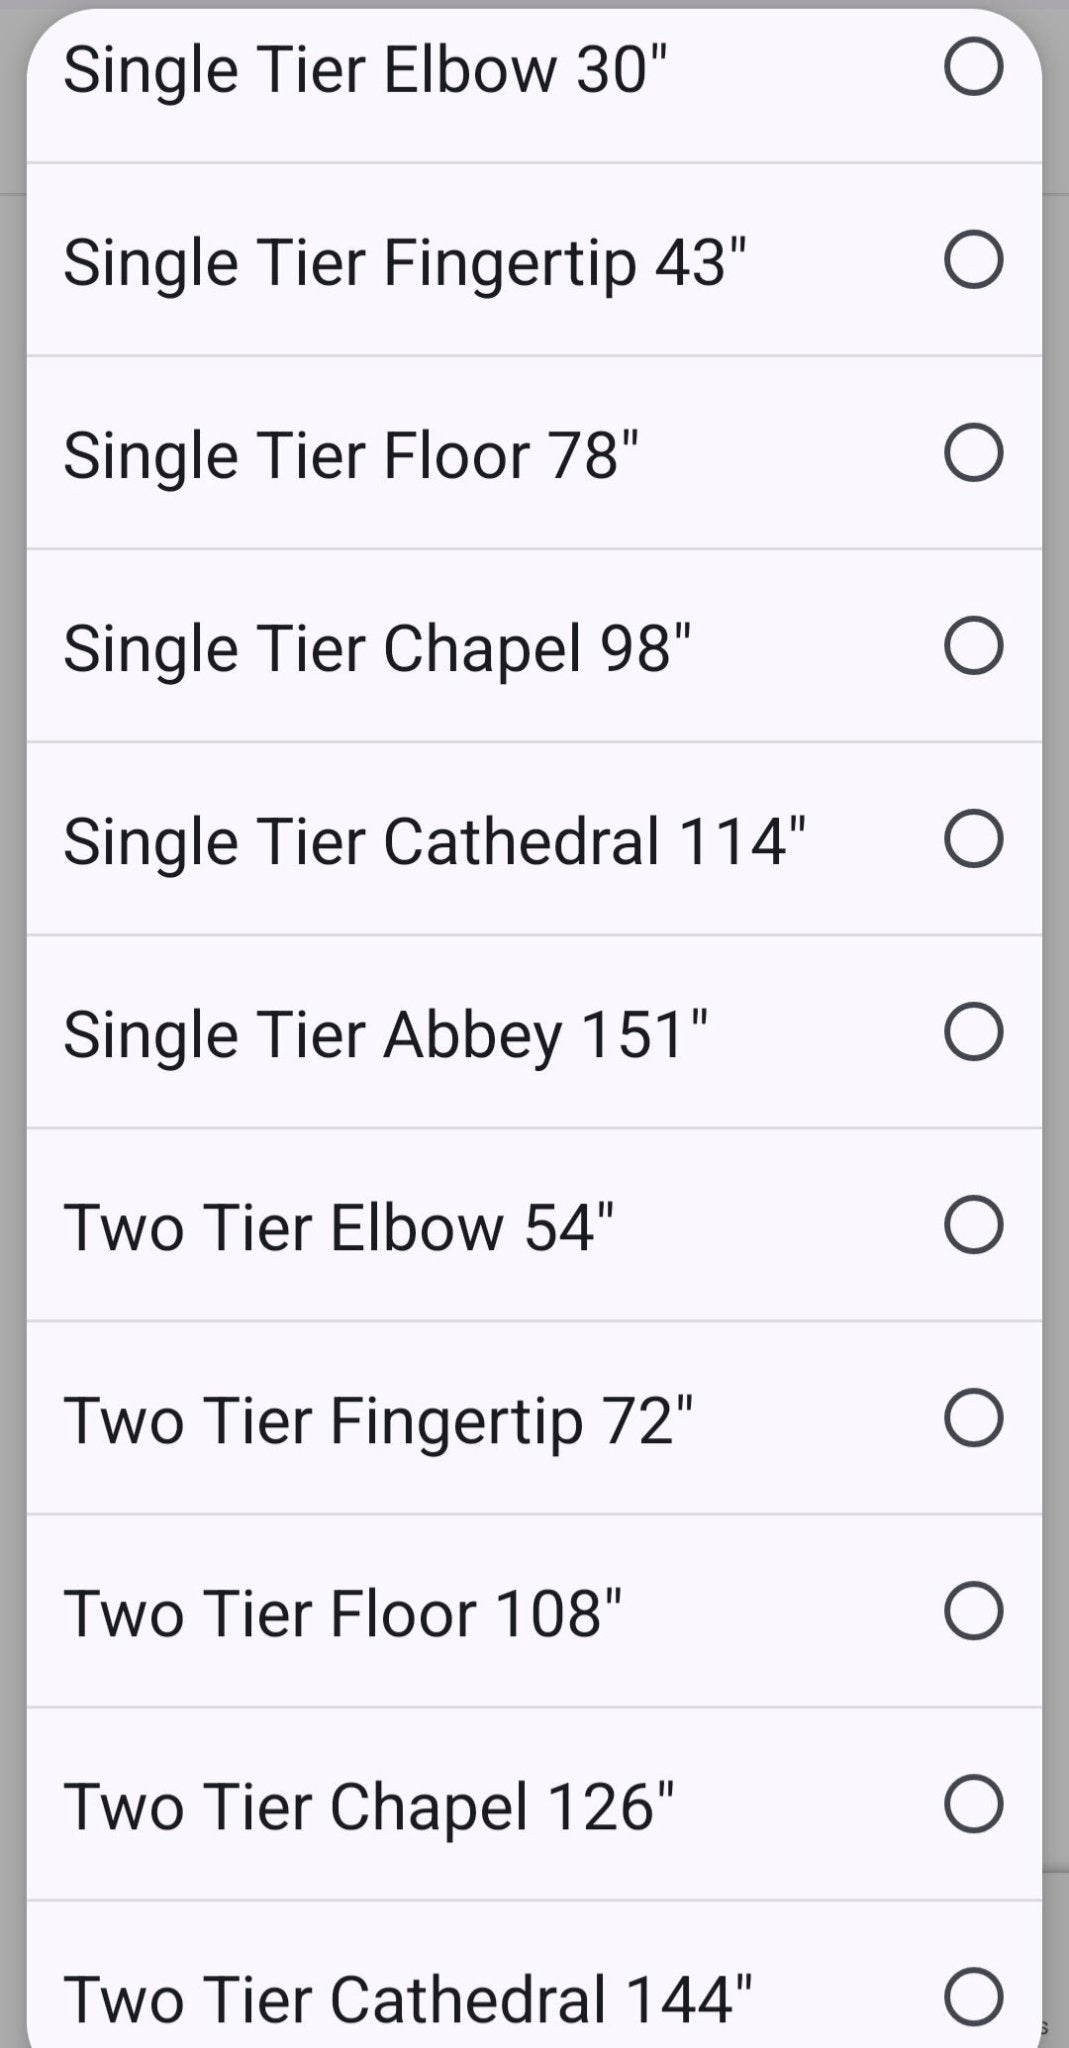1069x2048 pixels.
Task: Select Single Tier Chapel 98" radio button
Action: (973, 646)
